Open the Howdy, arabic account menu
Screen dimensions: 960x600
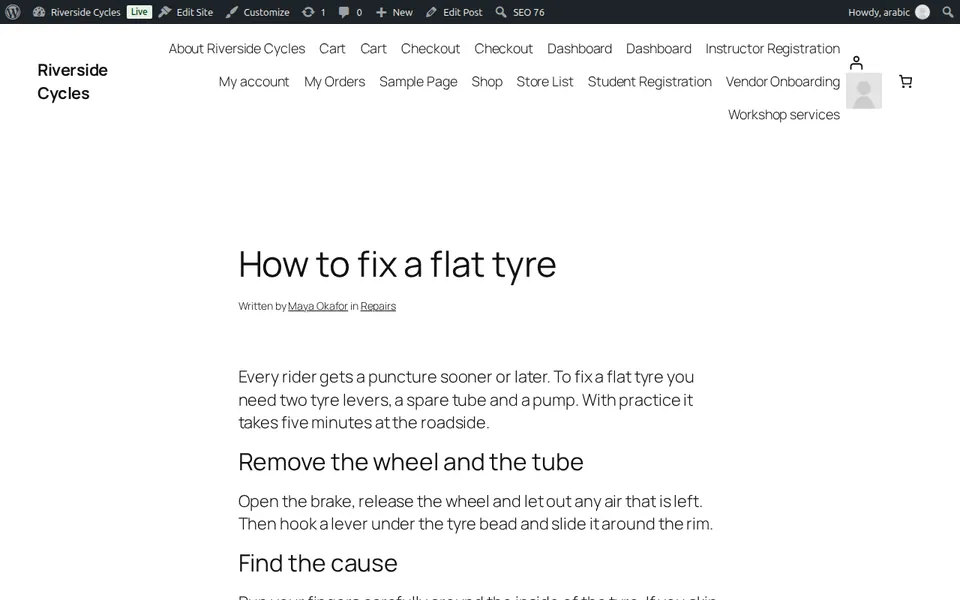[889, 12]
